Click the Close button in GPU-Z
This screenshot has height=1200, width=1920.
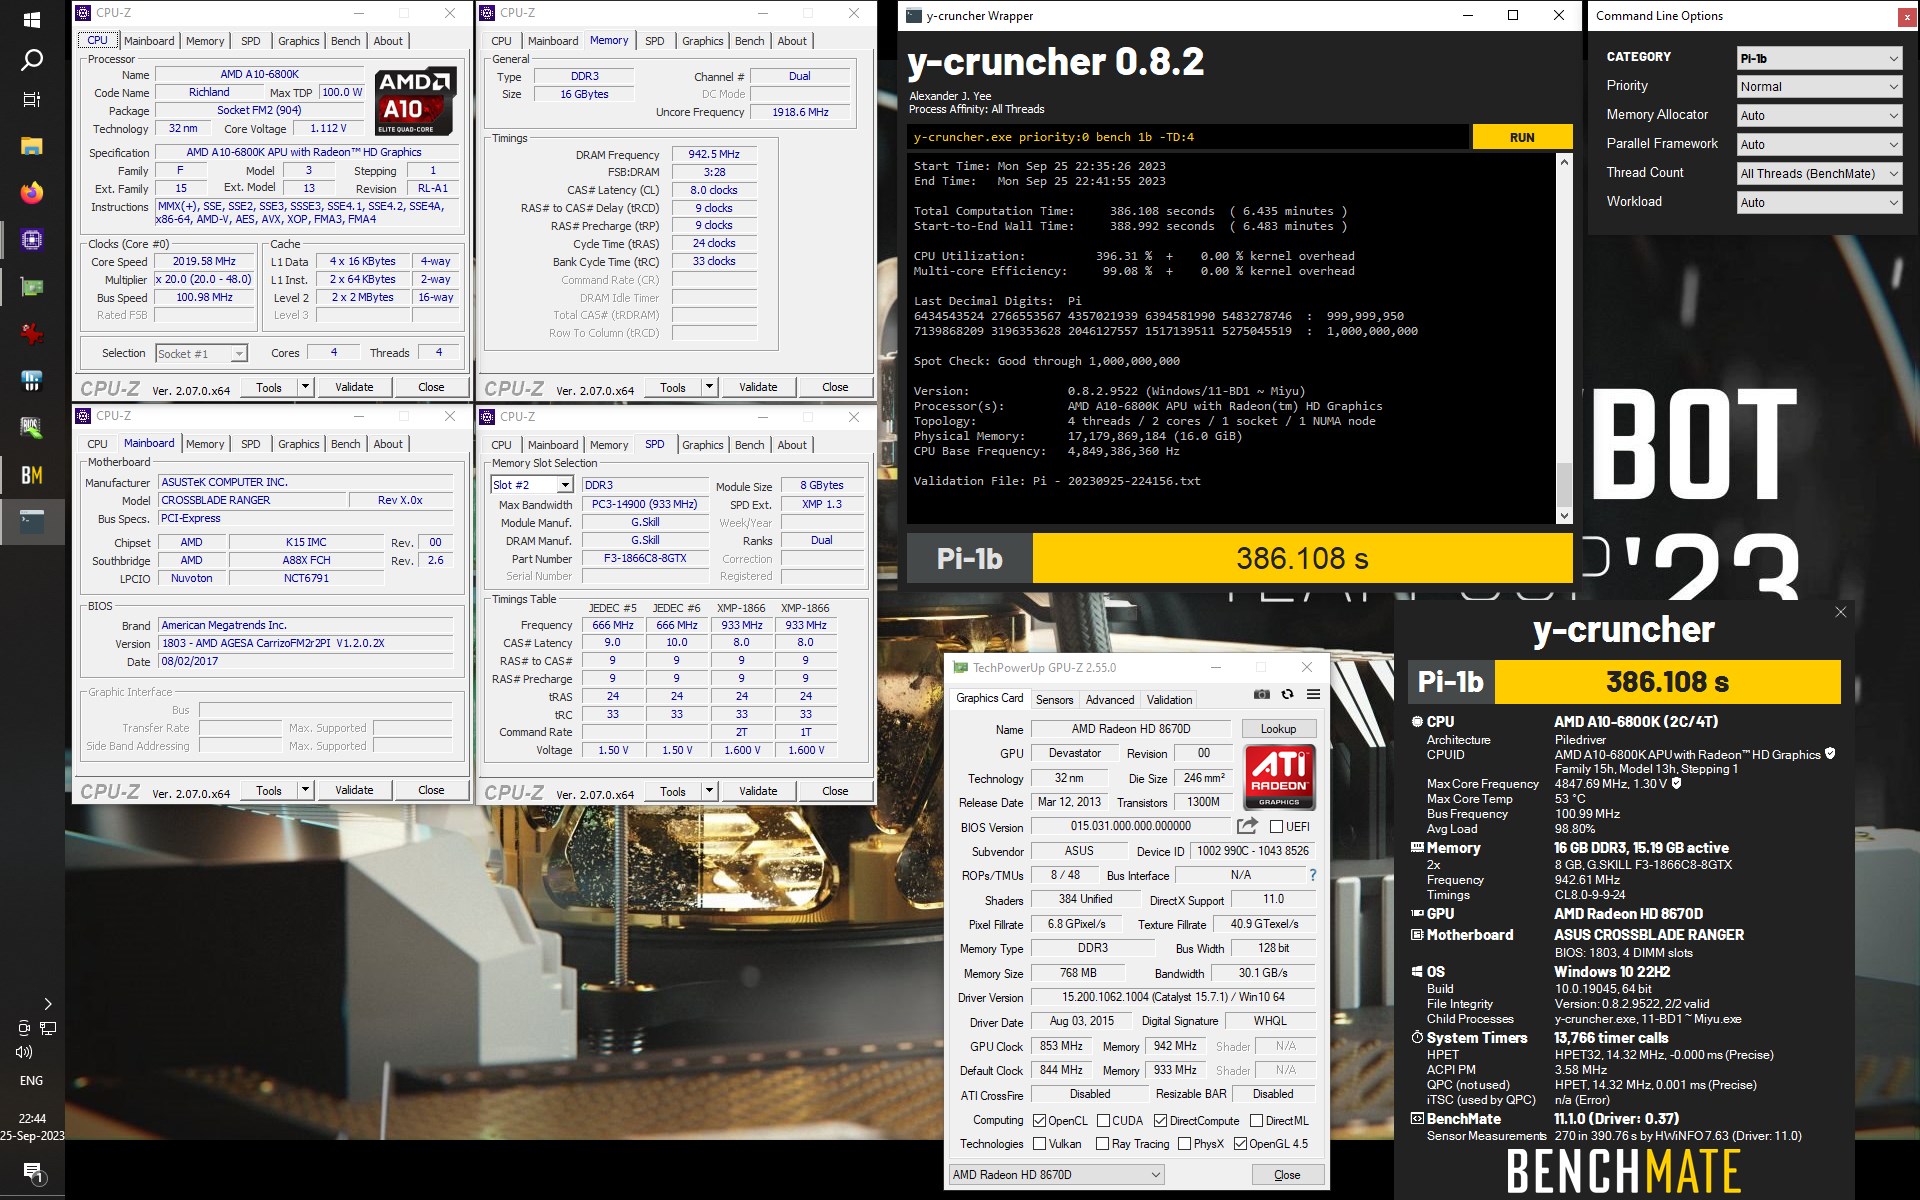tap(1287, 1175)
